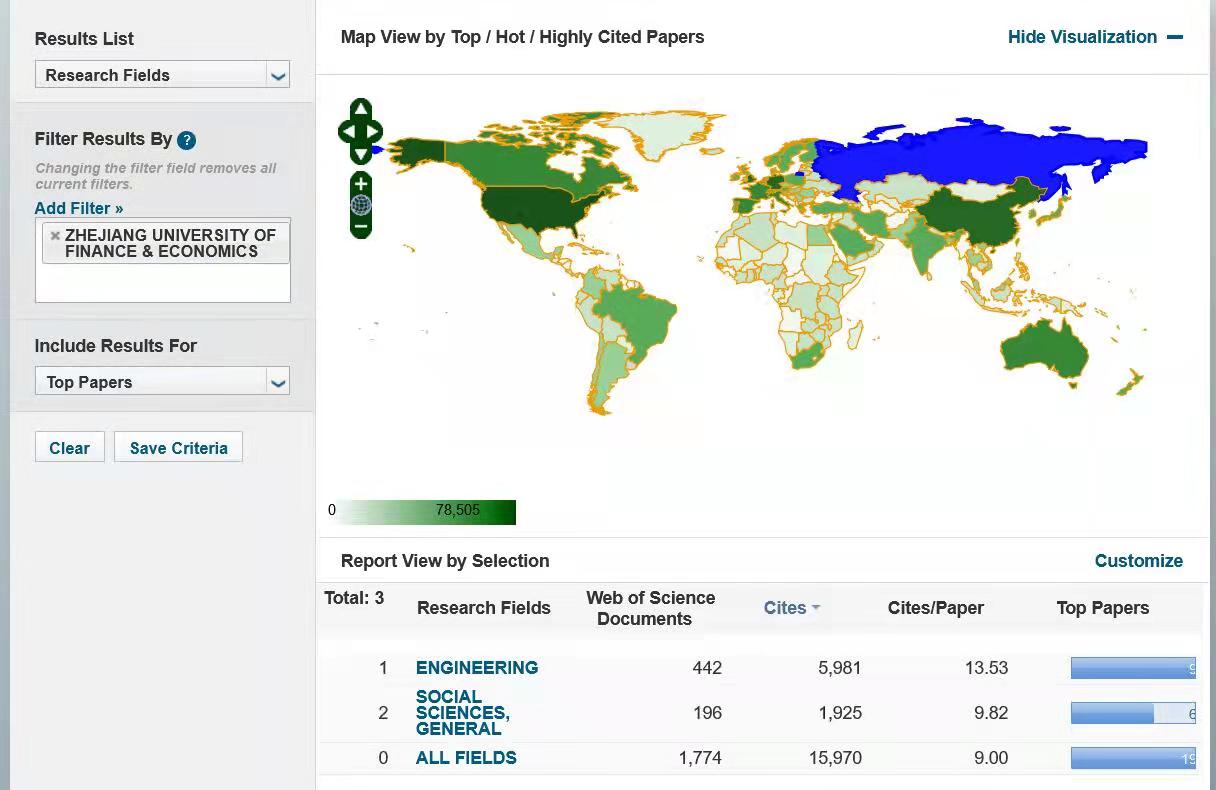Remove the Zhejiang University filter tag
The width and height of the screenshot is (1216, 790).
click(x=55, y=236)
